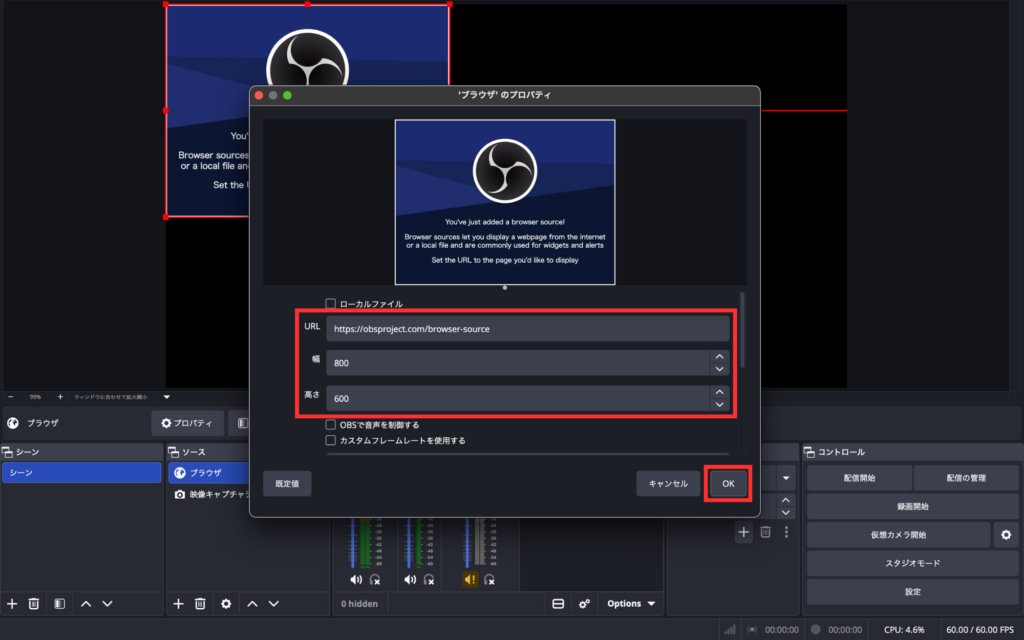Zoom out preview with the minus icon
The image size is (1024, 640).
pyautogui.click(x=10, y=396)
